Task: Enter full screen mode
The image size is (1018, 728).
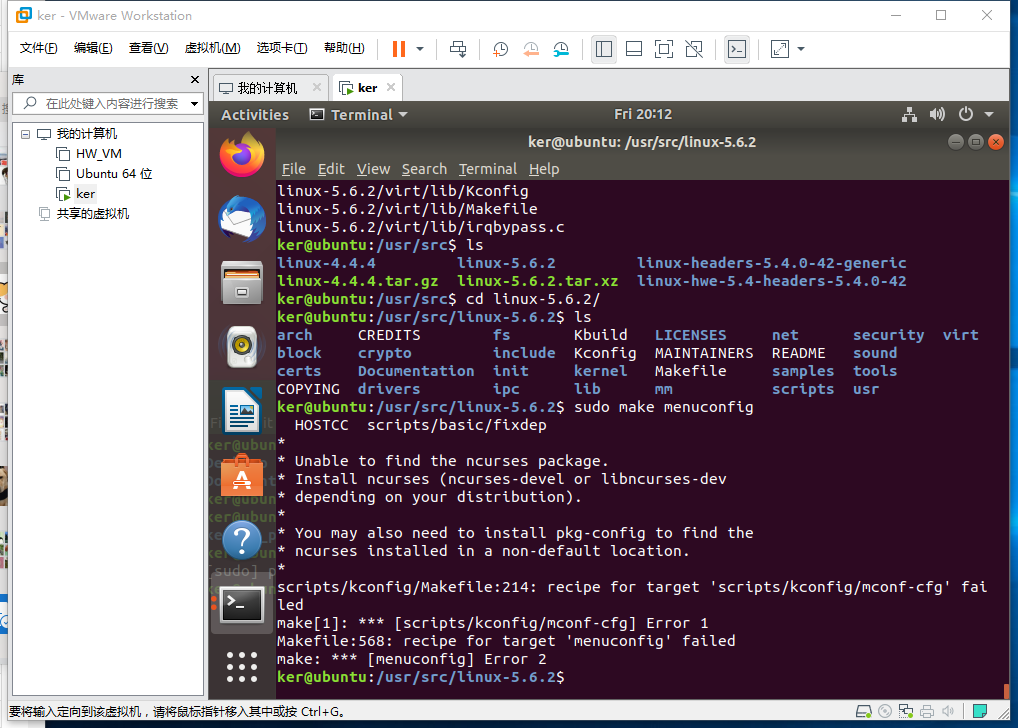Action: (663, 48)
